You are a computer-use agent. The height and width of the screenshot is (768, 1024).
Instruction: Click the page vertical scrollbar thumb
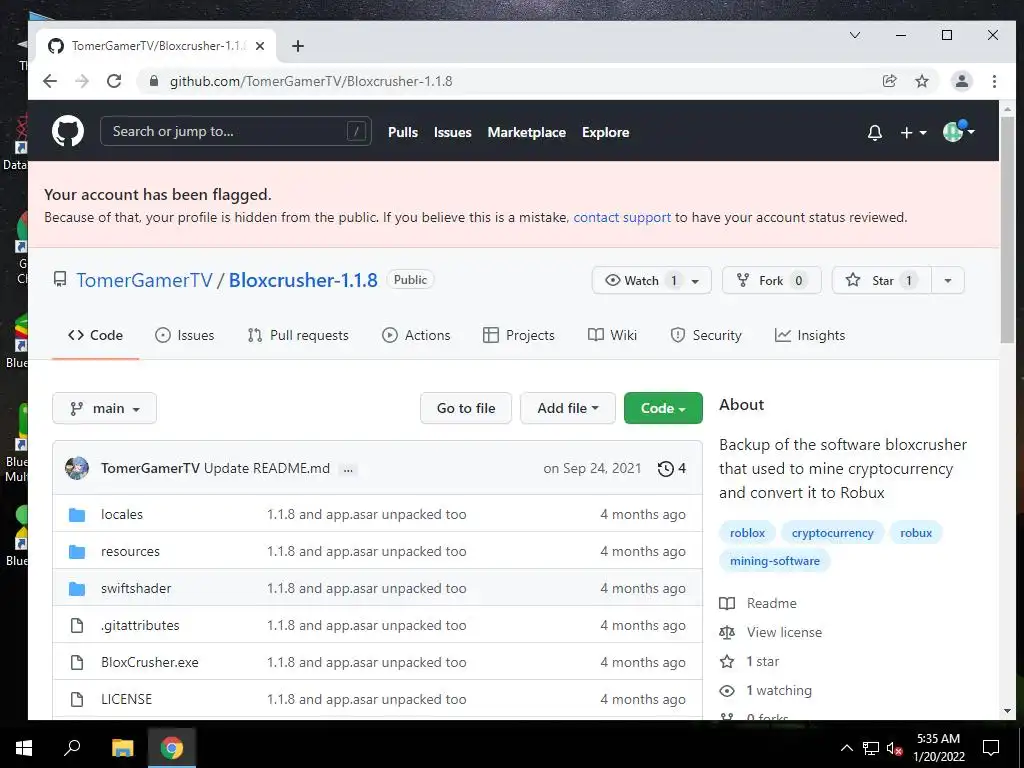point(1006,230)
